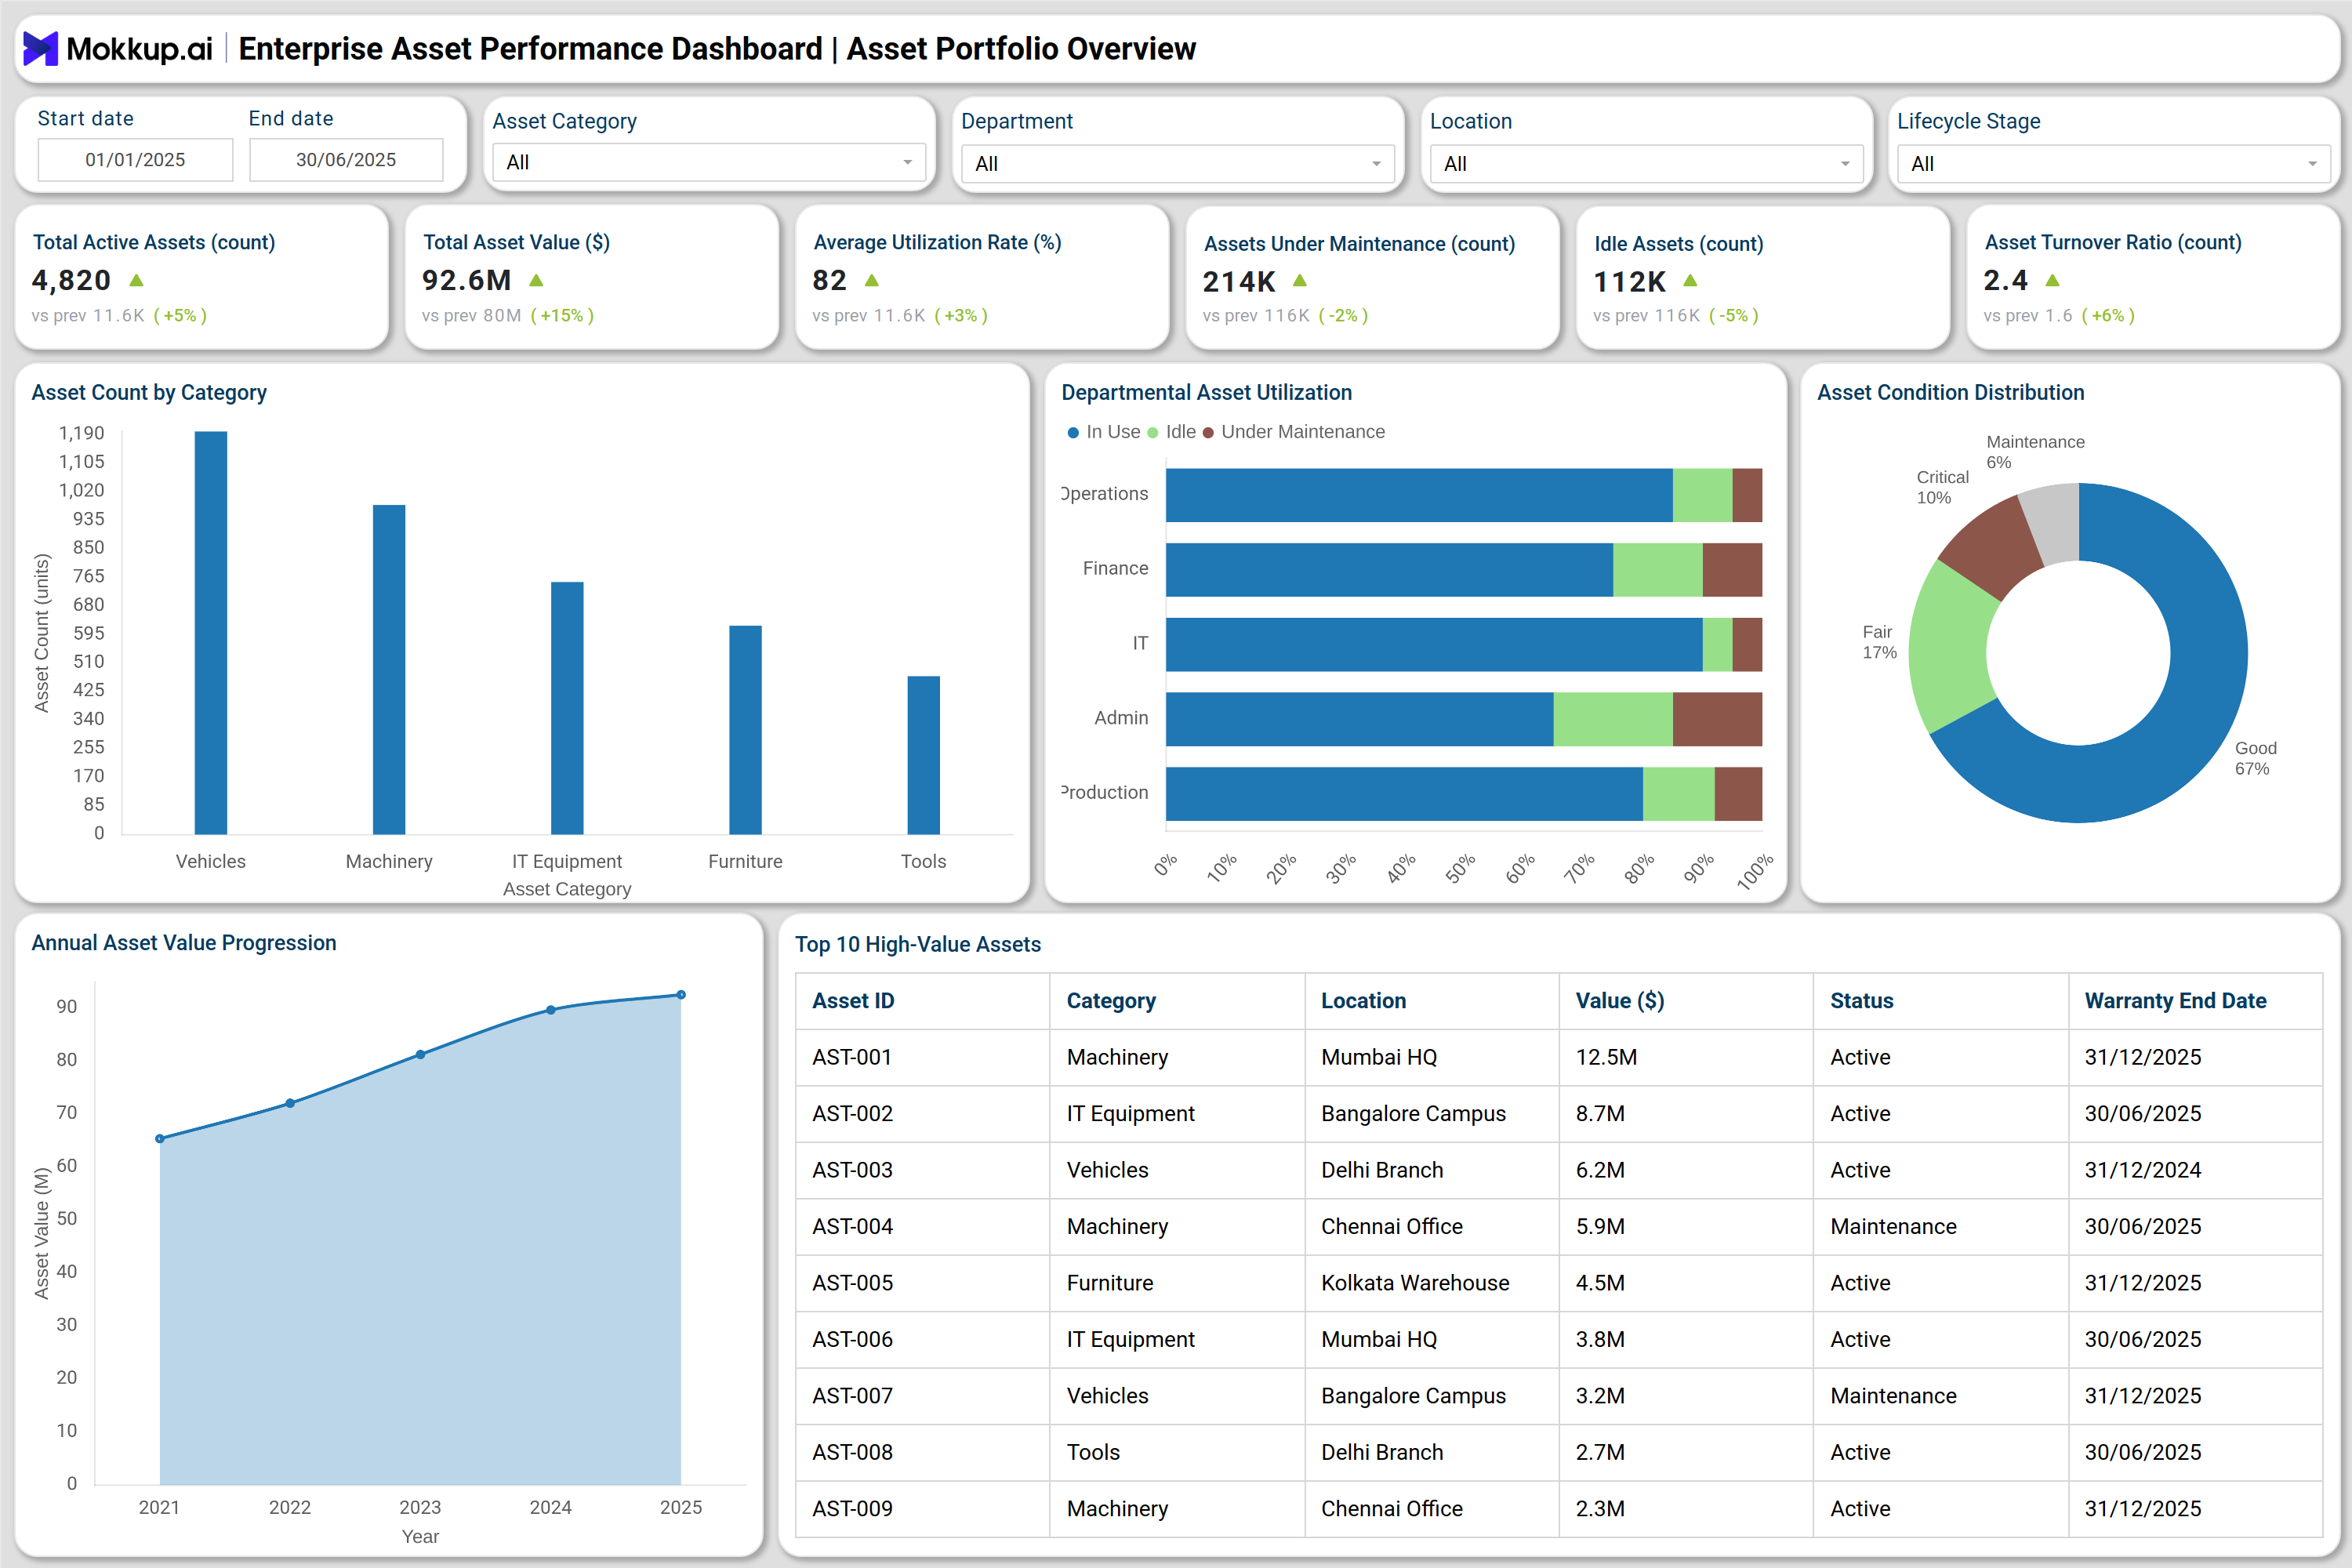
Task: Click the AST-004 cell
Action: click(x=922, y=1227)
